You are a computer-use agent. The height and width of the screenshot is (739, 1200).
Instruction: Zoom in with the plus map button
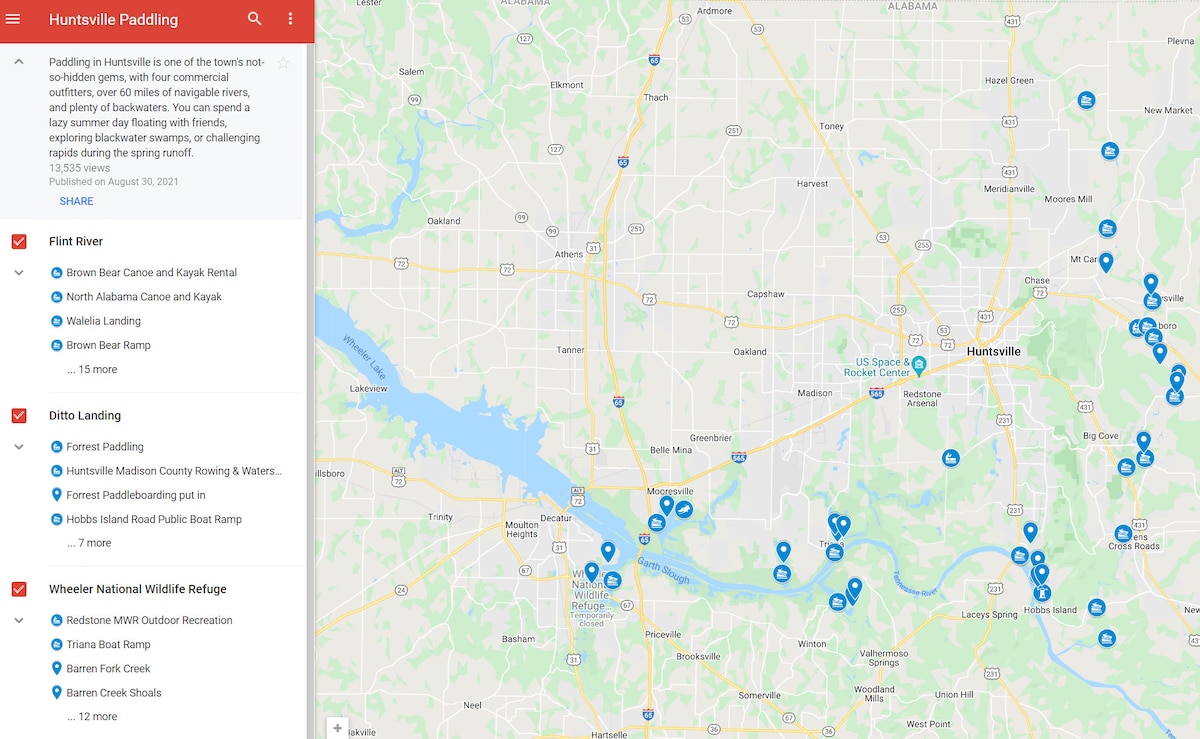click(338, 728)
